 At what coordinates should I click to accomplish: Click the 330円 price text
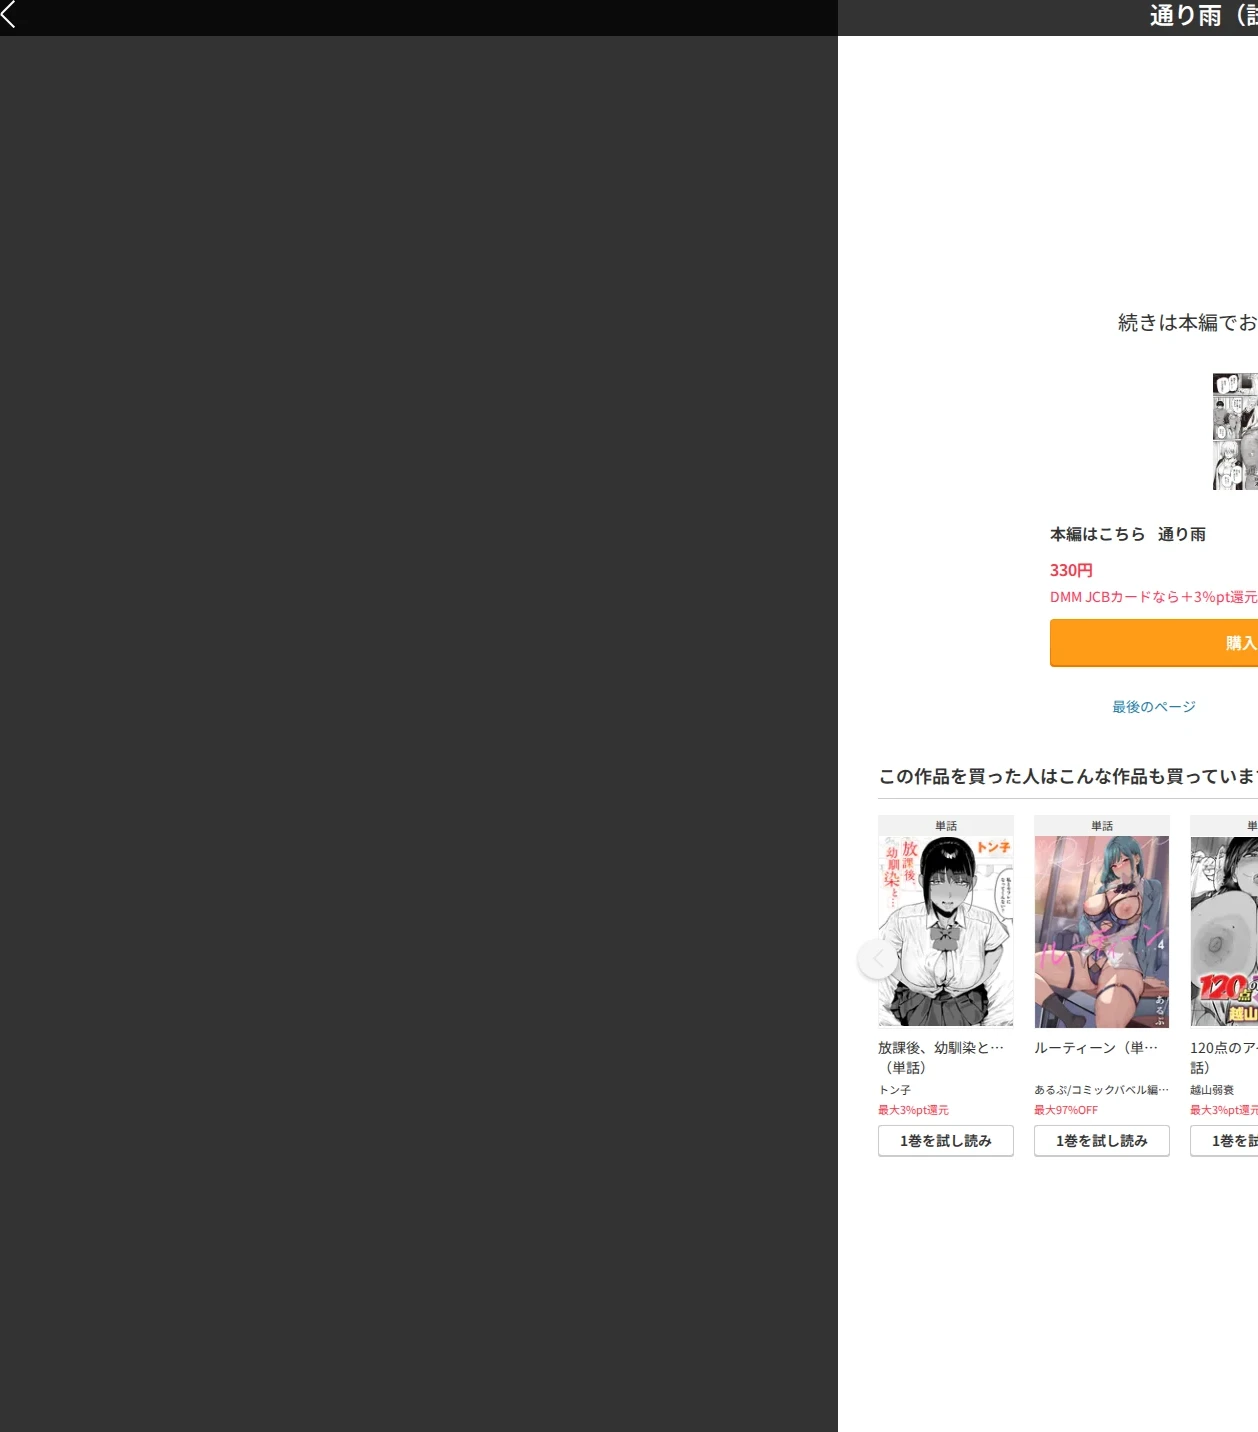pyautogui.click(x=1071, y=570)
